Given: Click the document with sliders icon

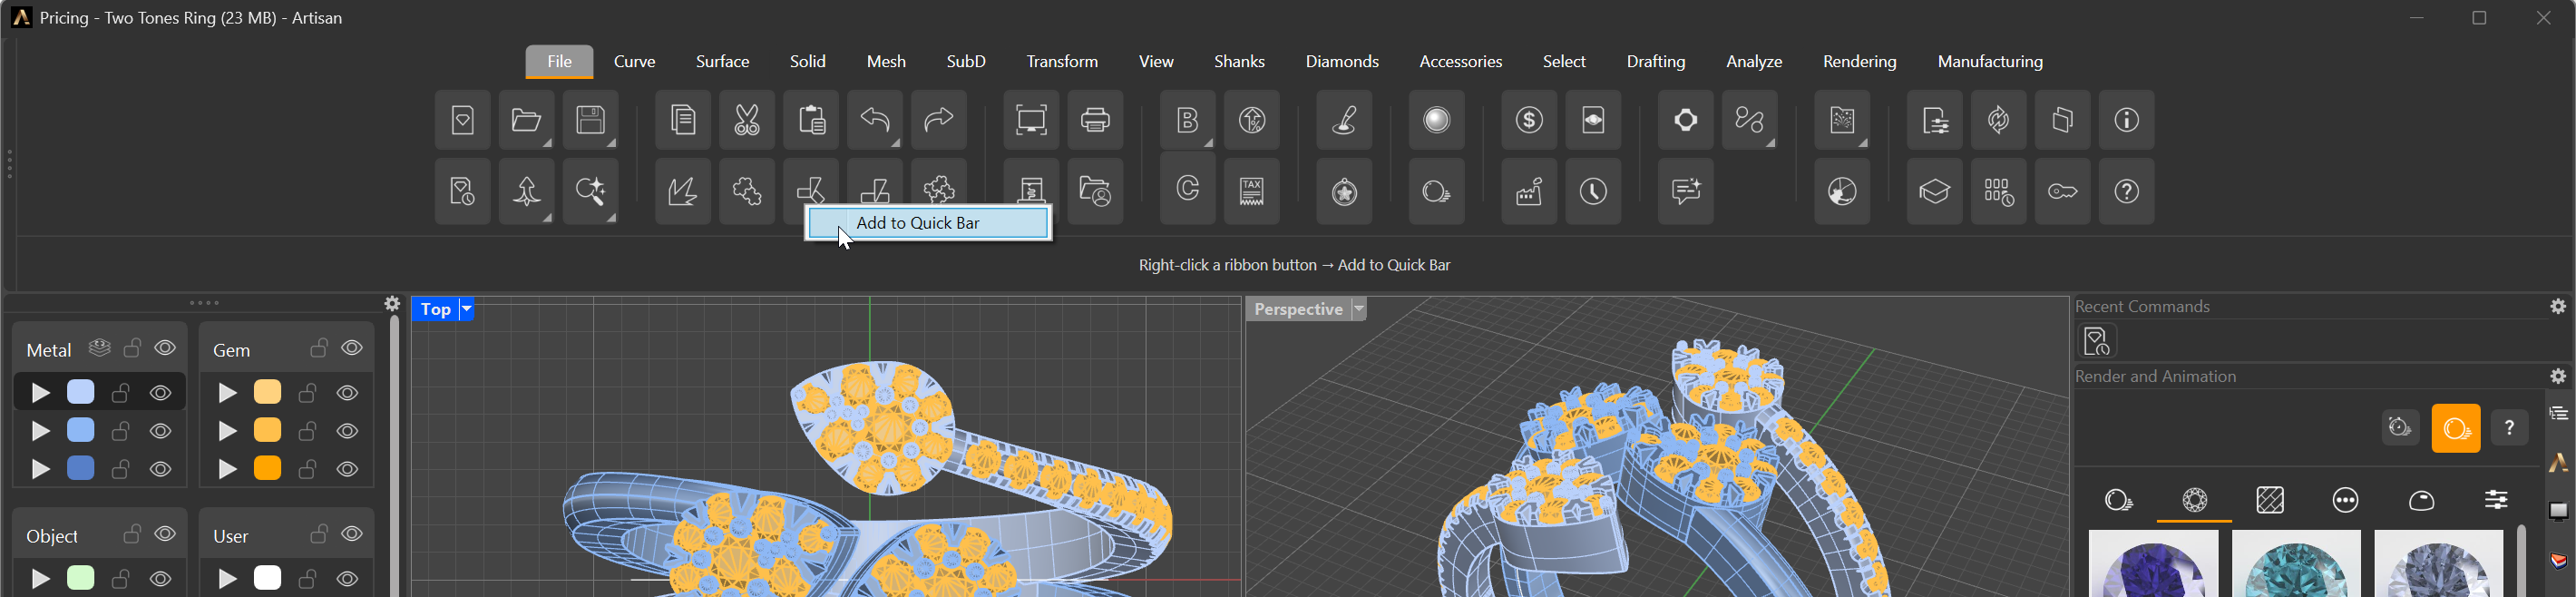Looking at the screenshot, I should coord(1935,120).
